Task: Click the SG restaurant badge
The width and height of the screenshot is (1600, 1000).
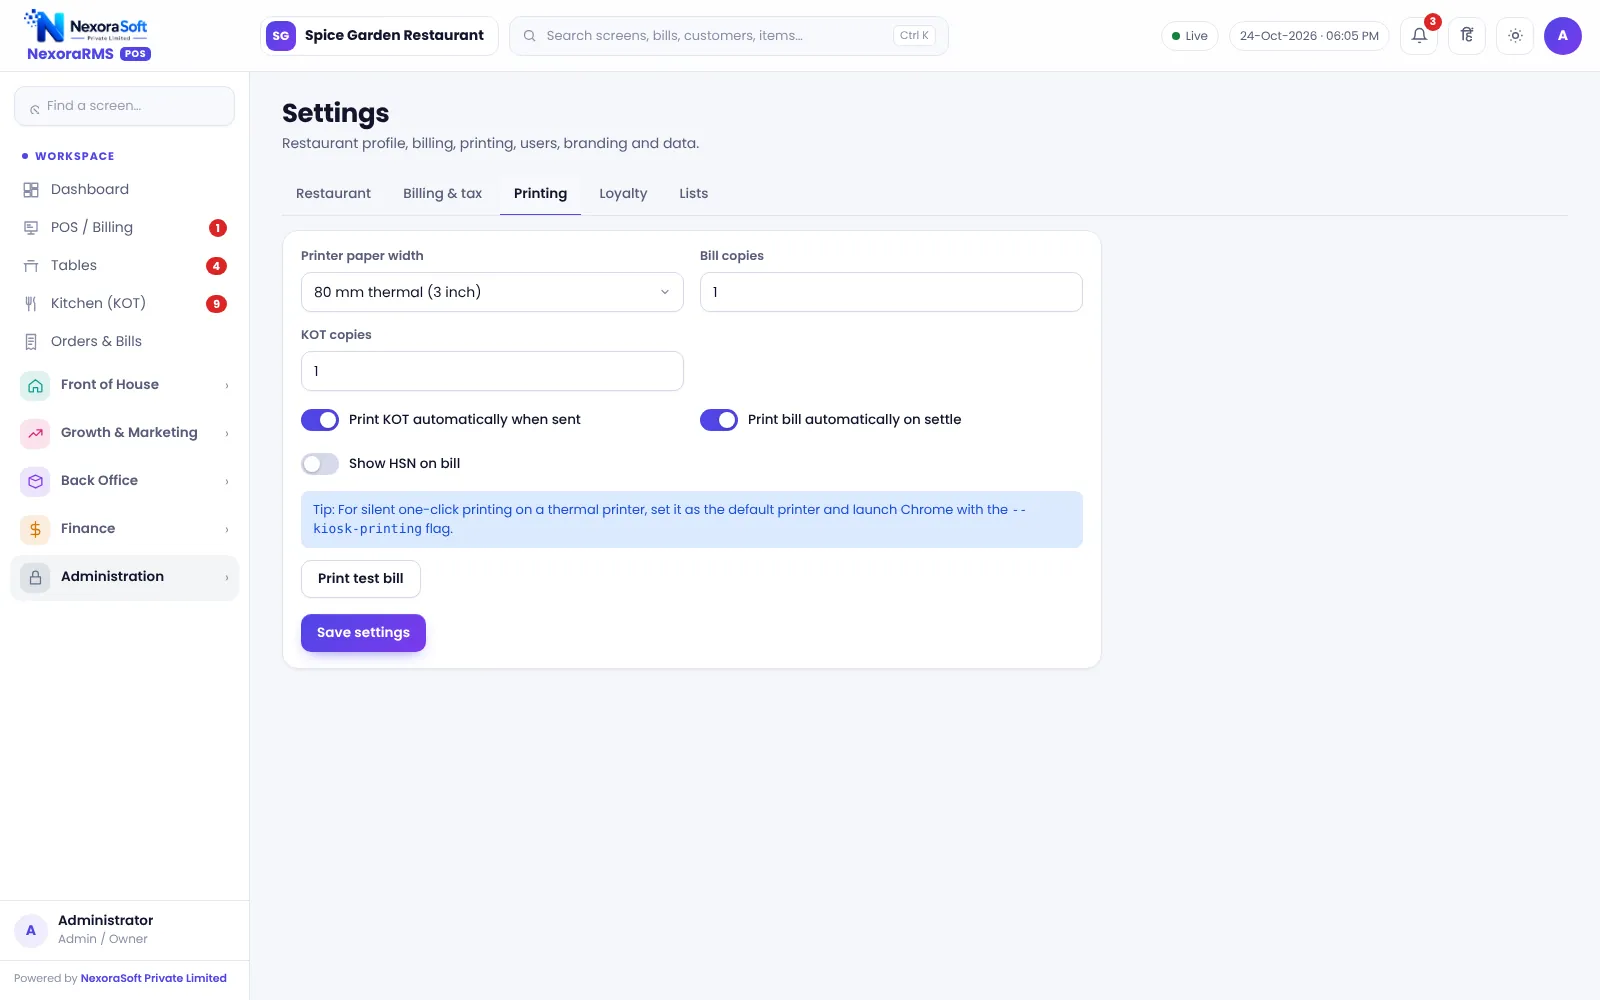Action: pos(281,36)
